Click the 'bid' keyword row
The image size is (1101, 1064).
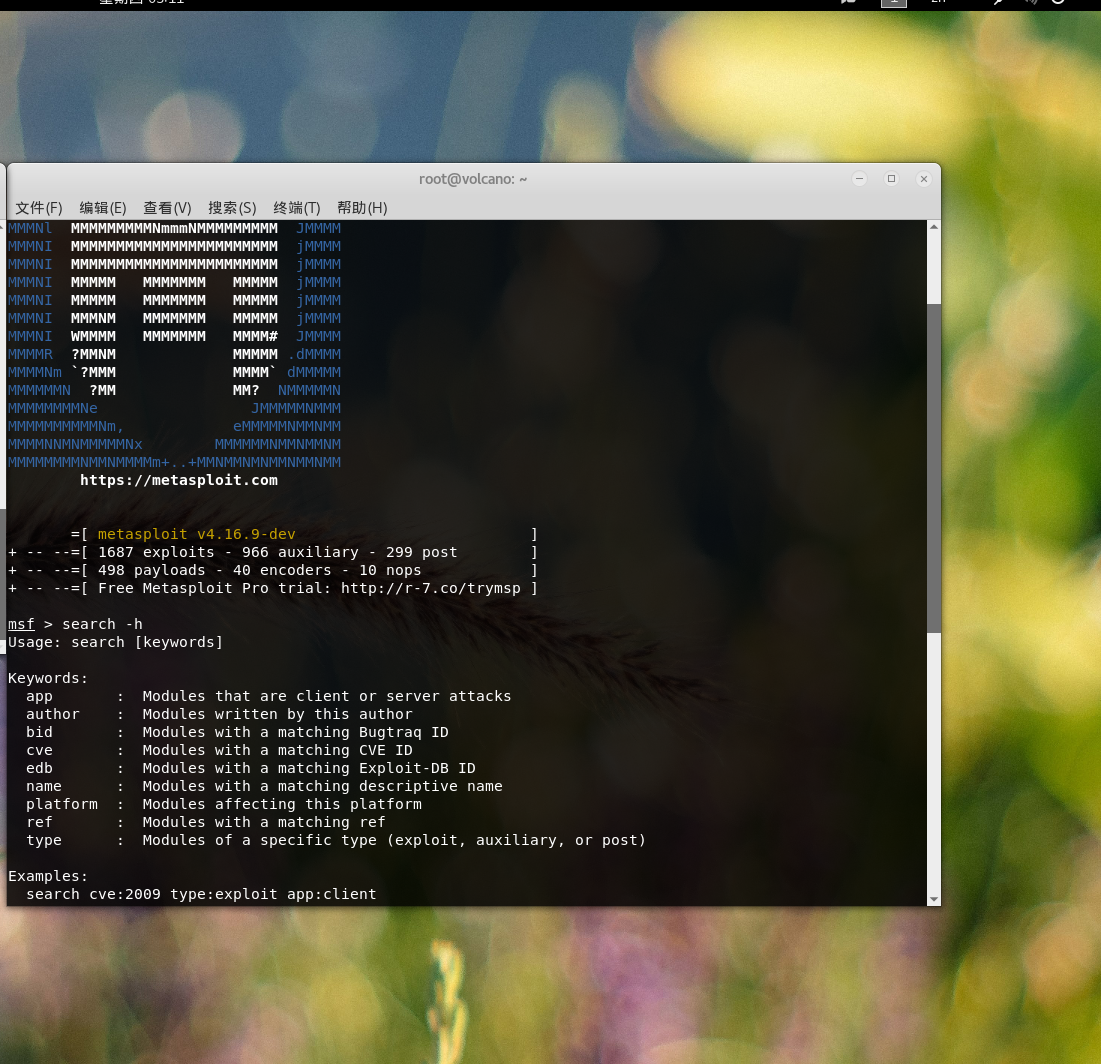pyautogui.click(x=237, y=733)
